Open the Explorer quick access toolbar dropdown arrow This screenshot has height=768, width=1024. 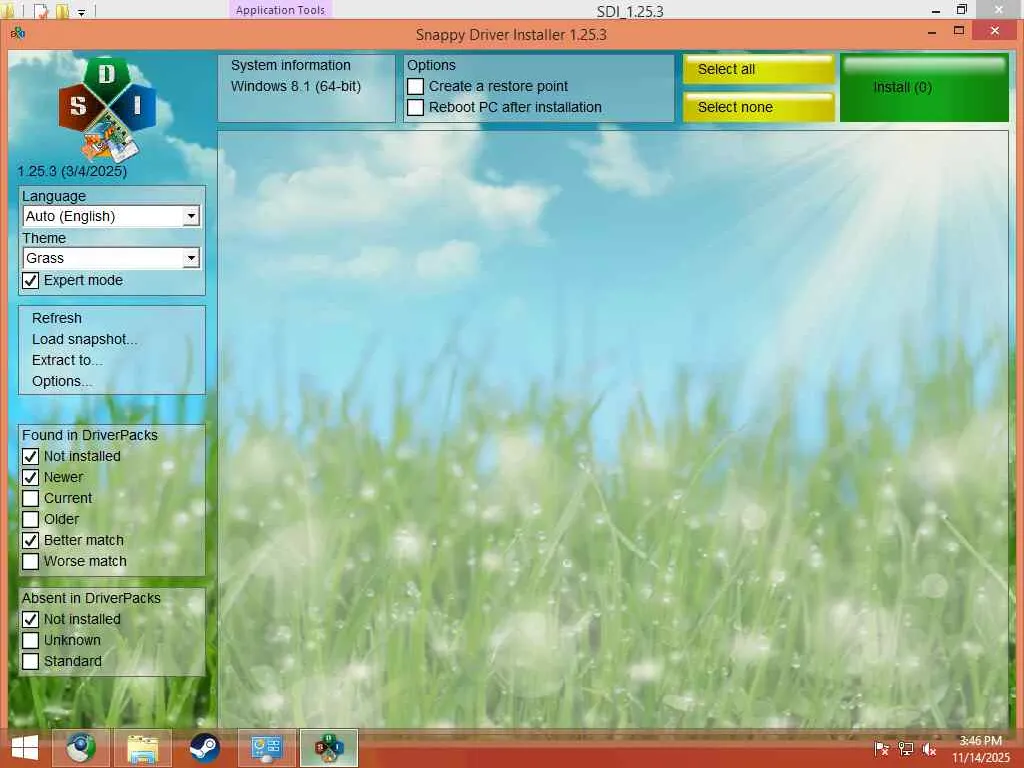click(x=82, y=12)
